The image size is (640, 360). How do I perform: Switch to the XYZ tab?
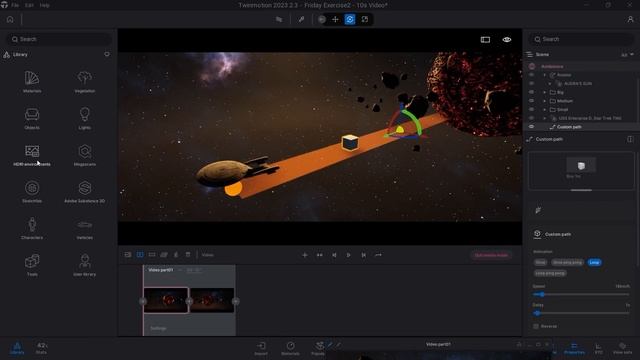click(x=598, y=348)
